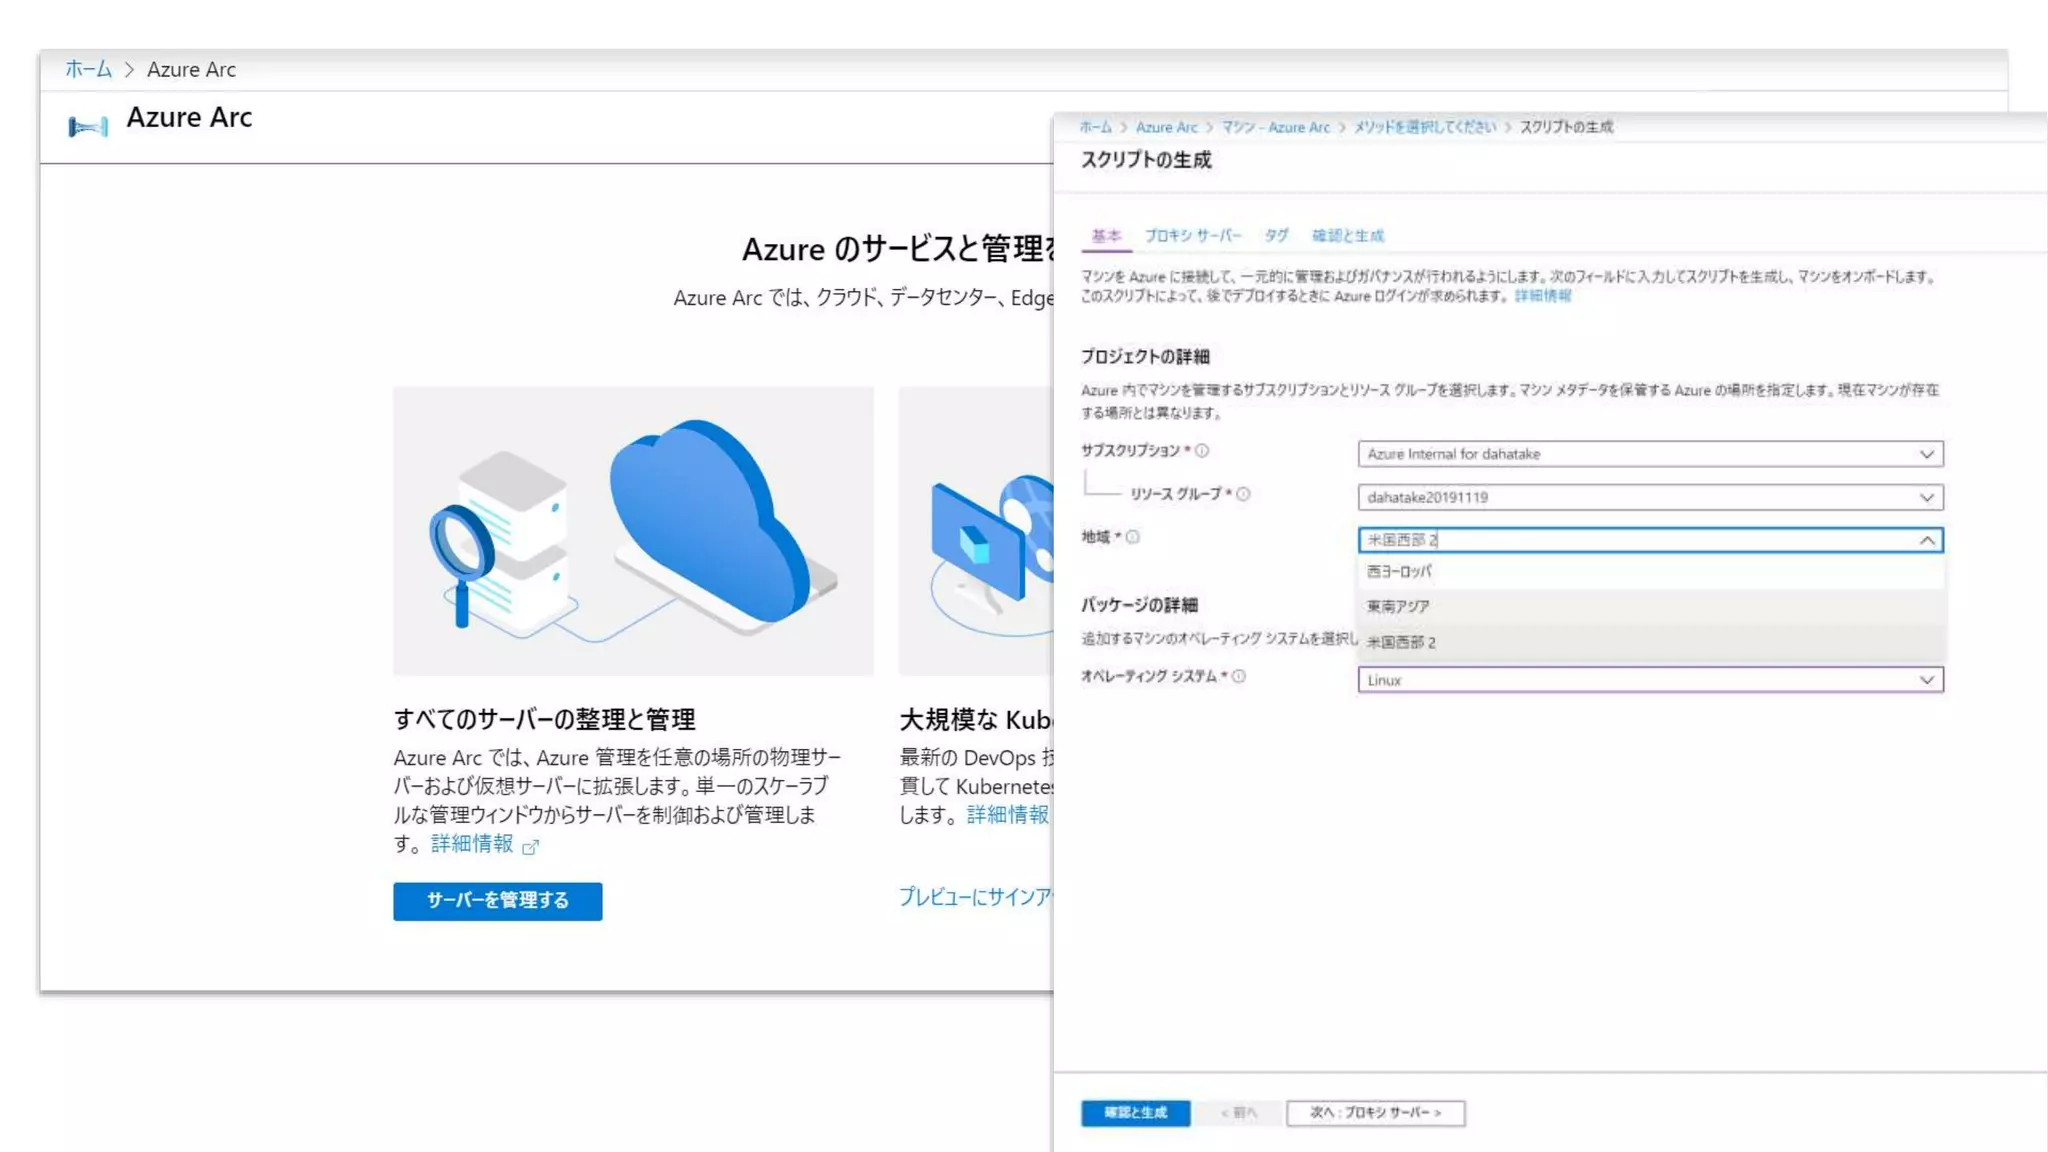Screen dimensions: 2048x1152
Task: Click the プレビューにサインアップ link
Action: [975, 897]
